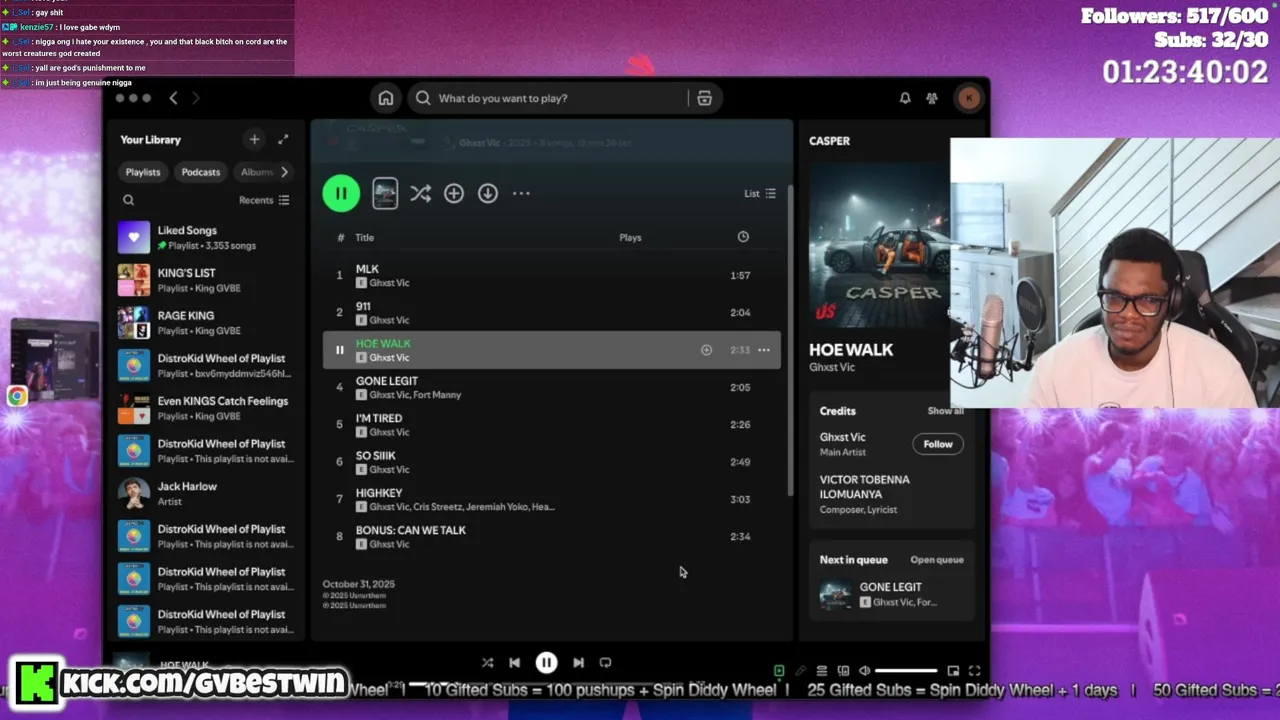Screen dimensions: 1280x720
Task: Open queue from Next in queue
Action: coord(937,560)
